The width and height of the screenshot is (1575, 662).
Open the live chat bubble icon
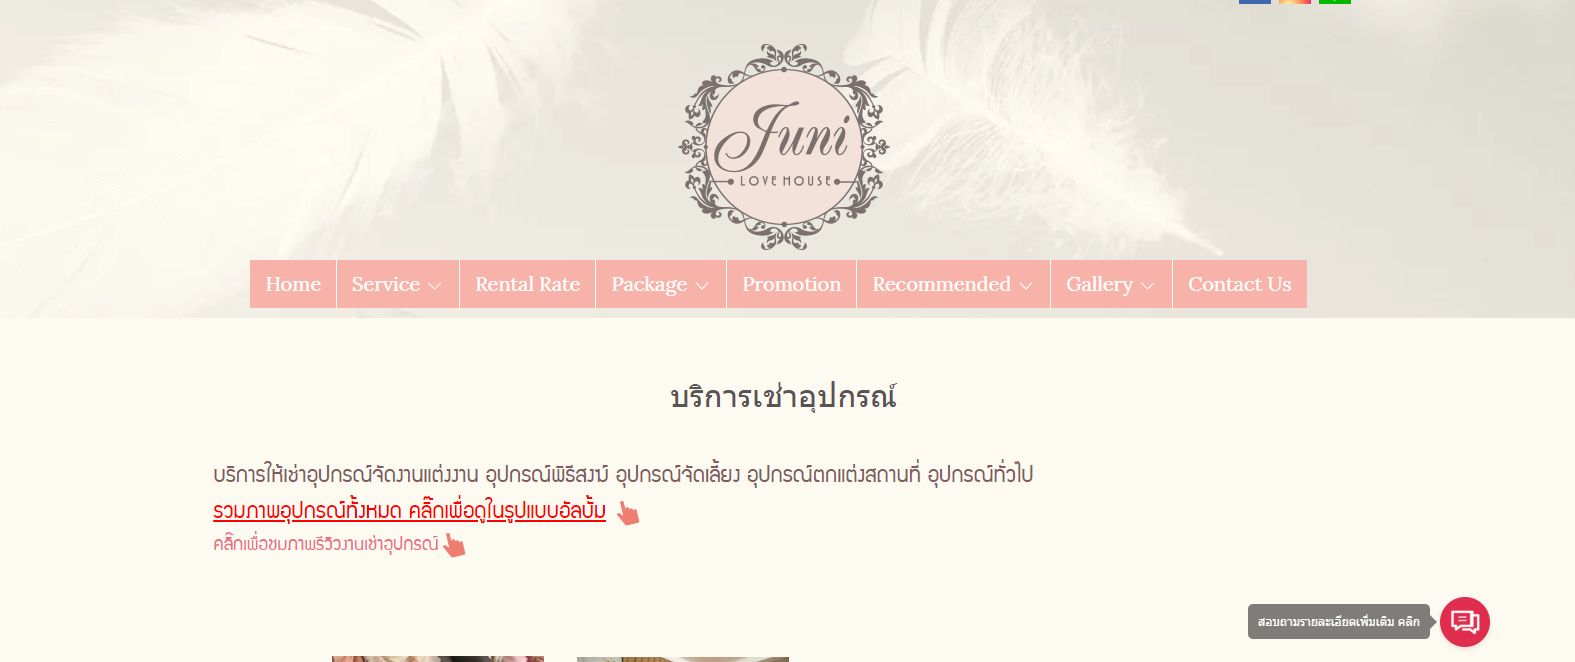1465,622
